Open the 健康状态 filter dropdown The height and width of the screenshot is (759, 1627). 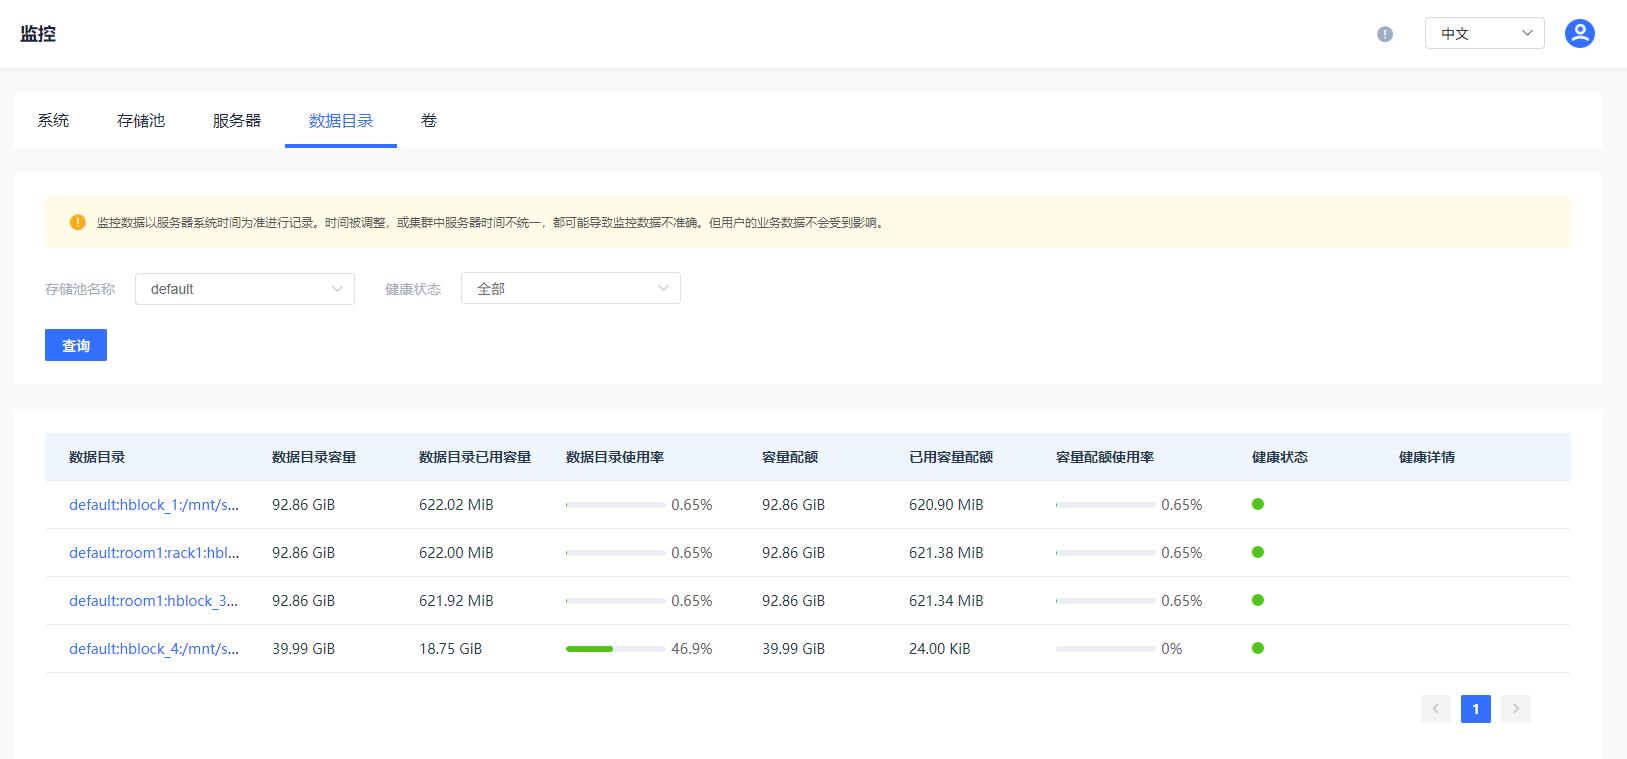pyautogui.click(x=570, y=289)
